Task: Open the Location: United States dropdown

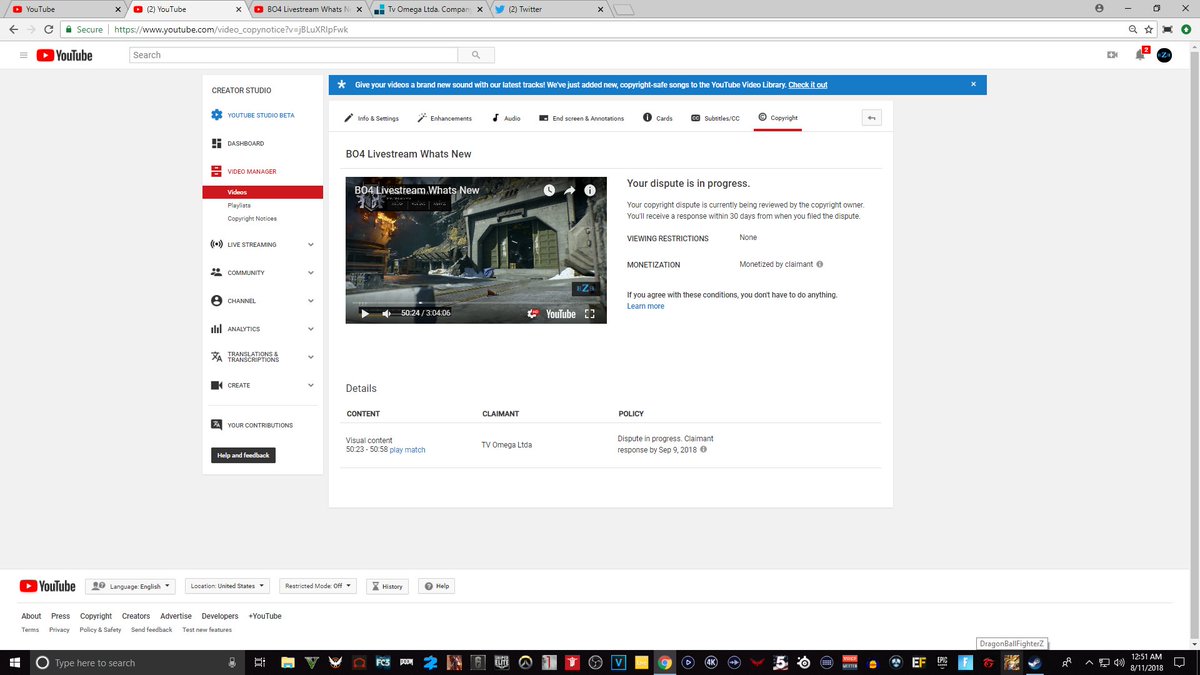Action: pos(227,586)
